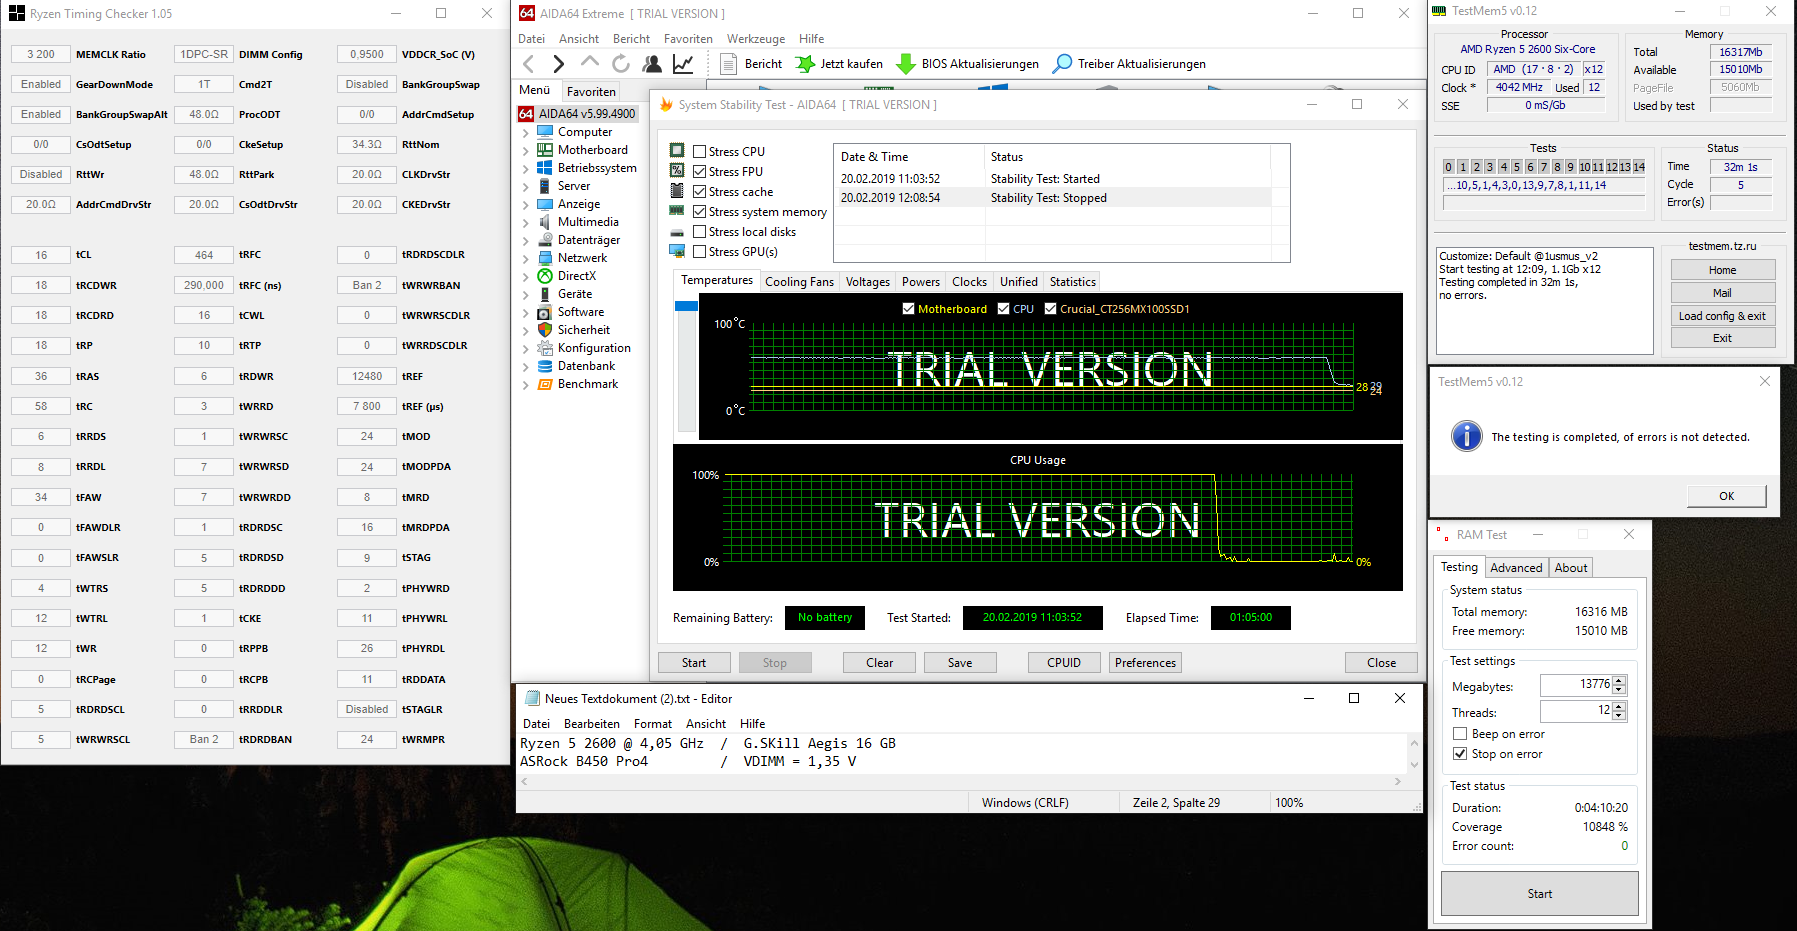1797x931 pixels.
Task: Click the Sicherheit shield icon in the tree
Action: coord(545,330)
